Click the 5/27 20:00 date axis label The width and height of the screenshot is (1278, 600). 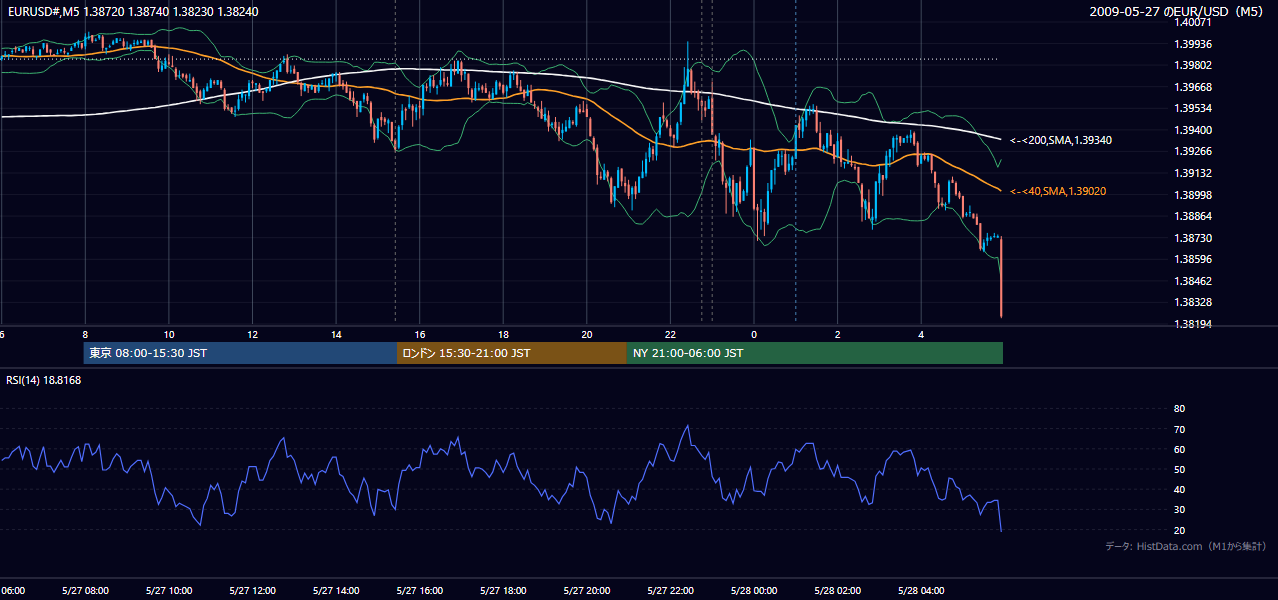click(x=586, y=591)
